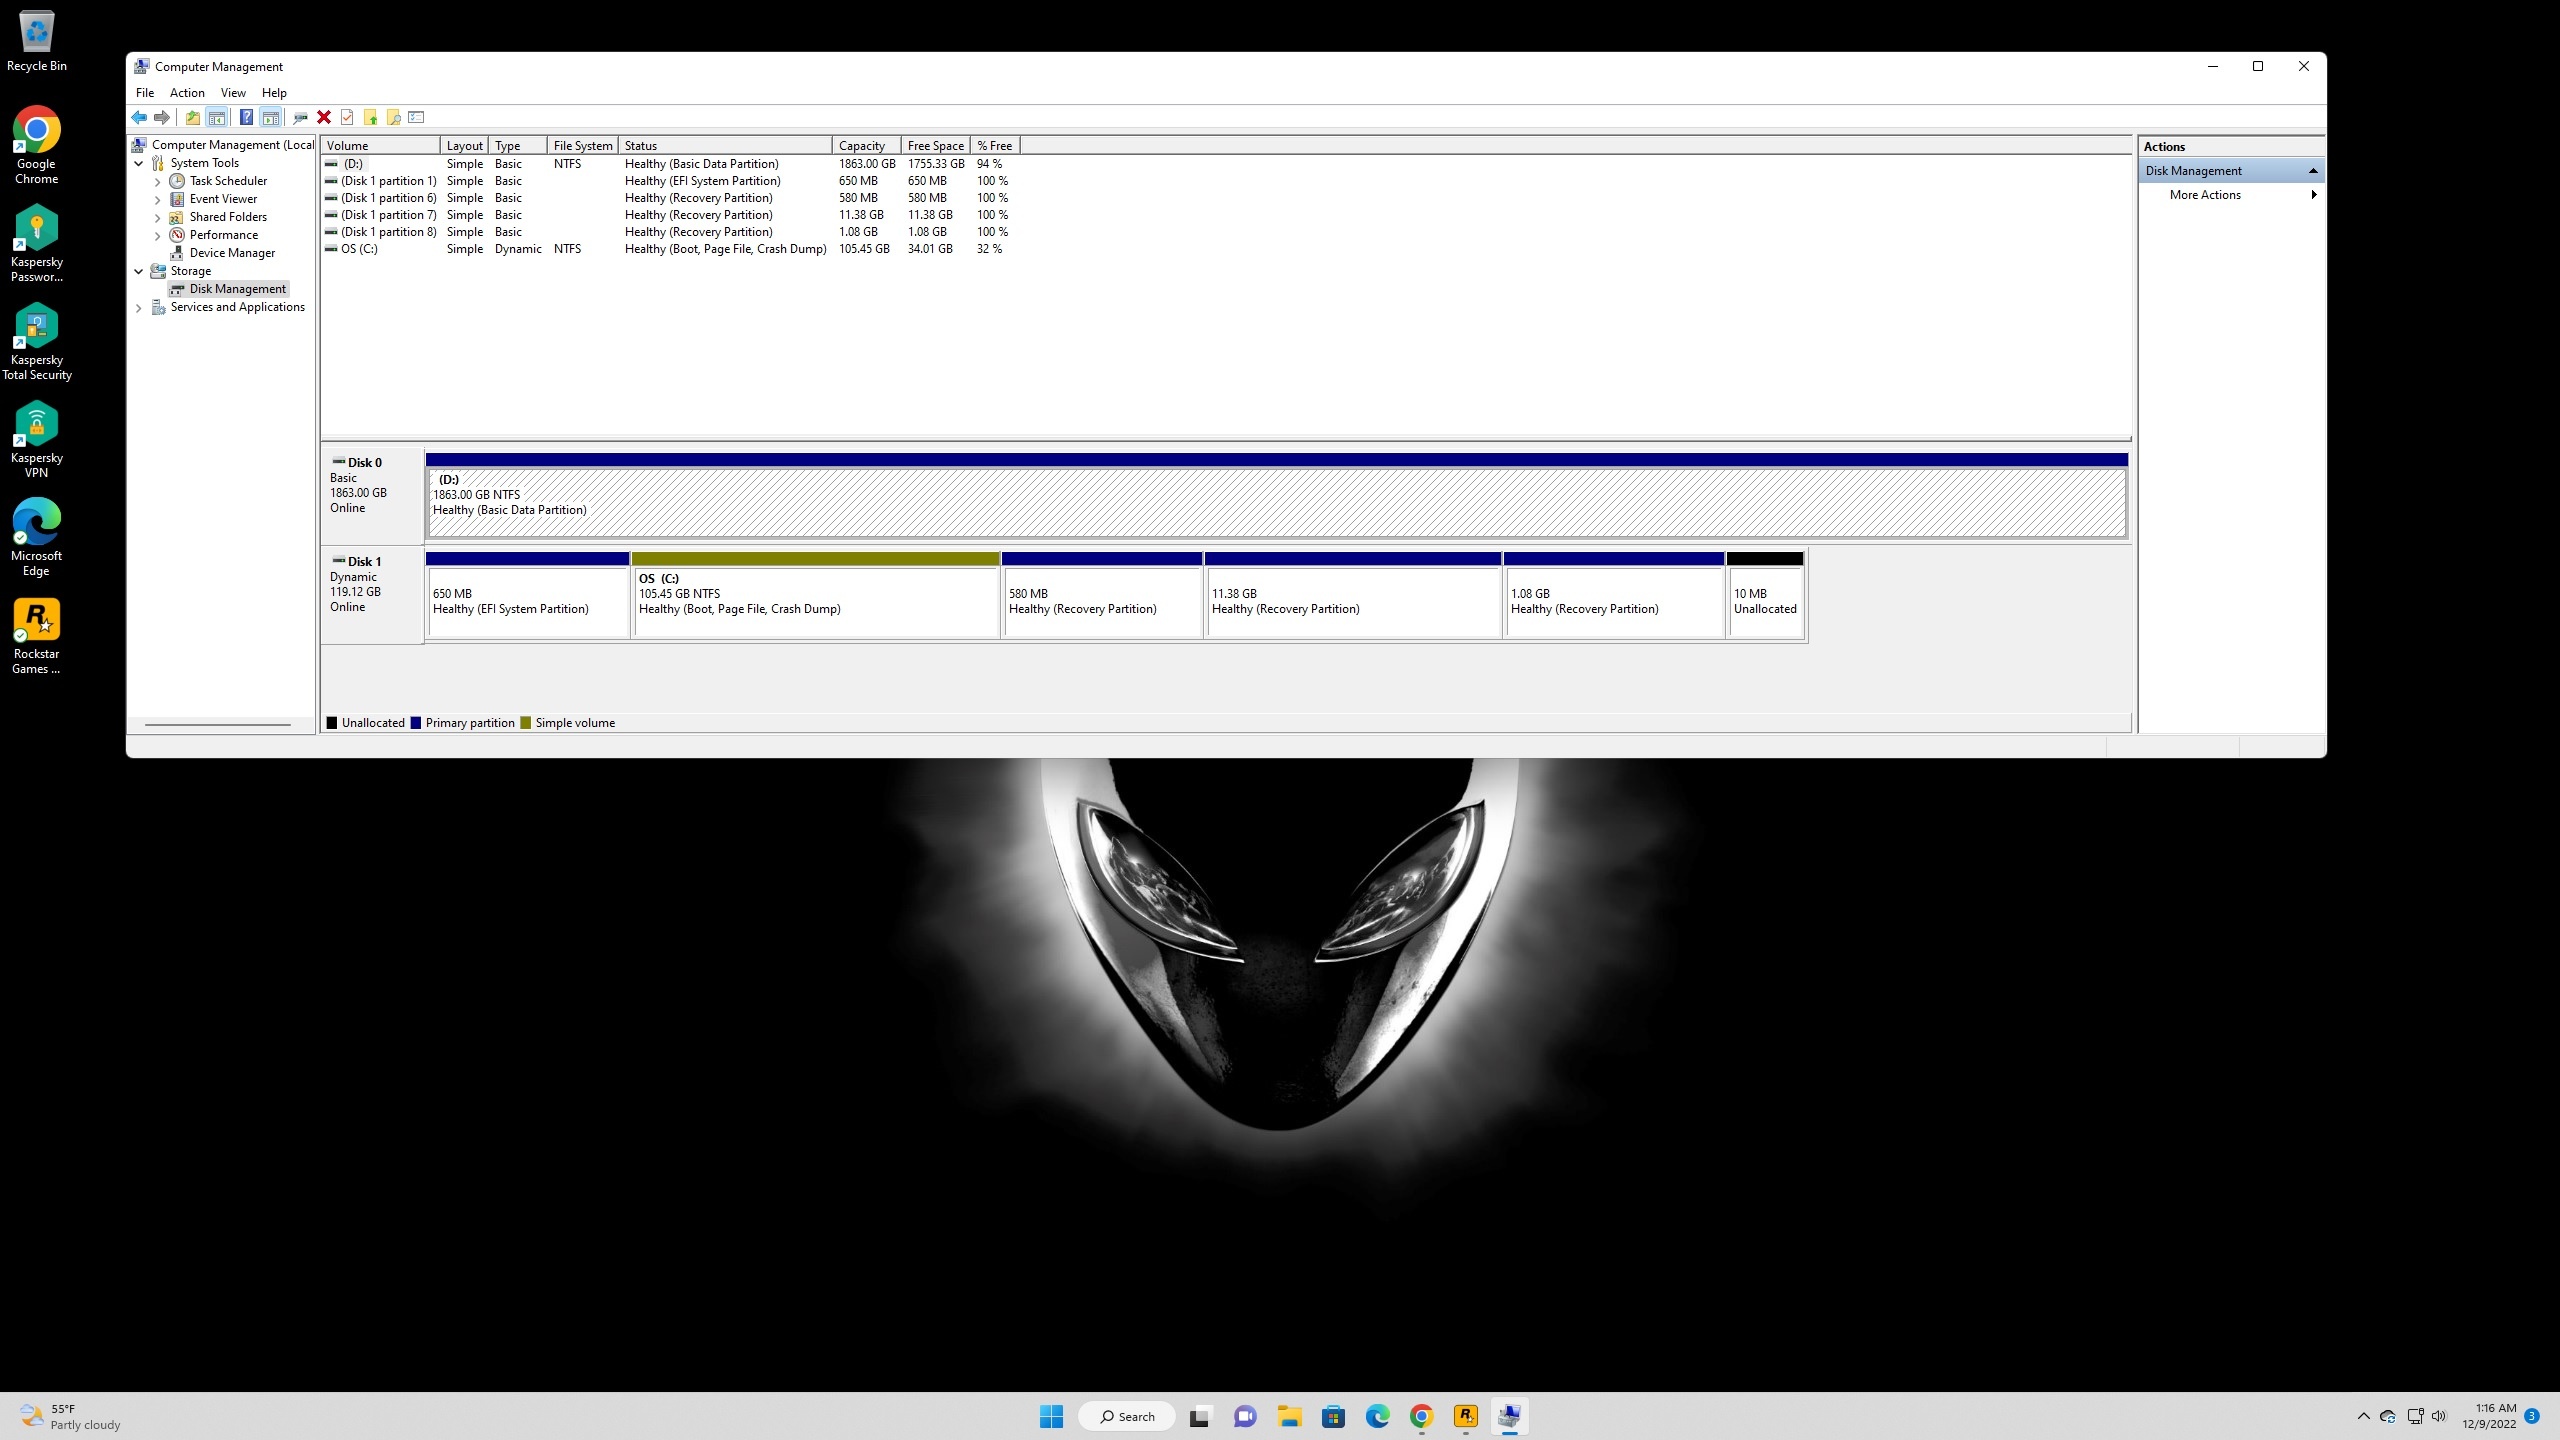Open the blue Help question-mark icon
This screenshot has height=1440, width=2560.
point(246,118)
